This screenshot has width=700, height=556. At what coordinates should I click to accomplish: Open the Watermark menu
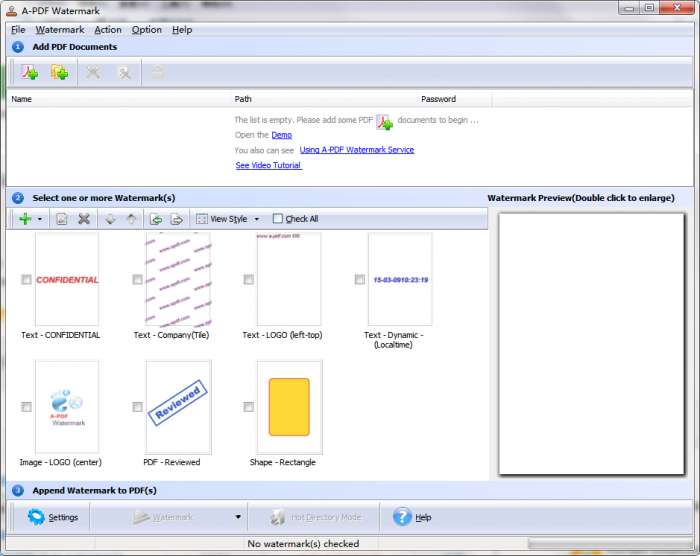tap(60, 30)
